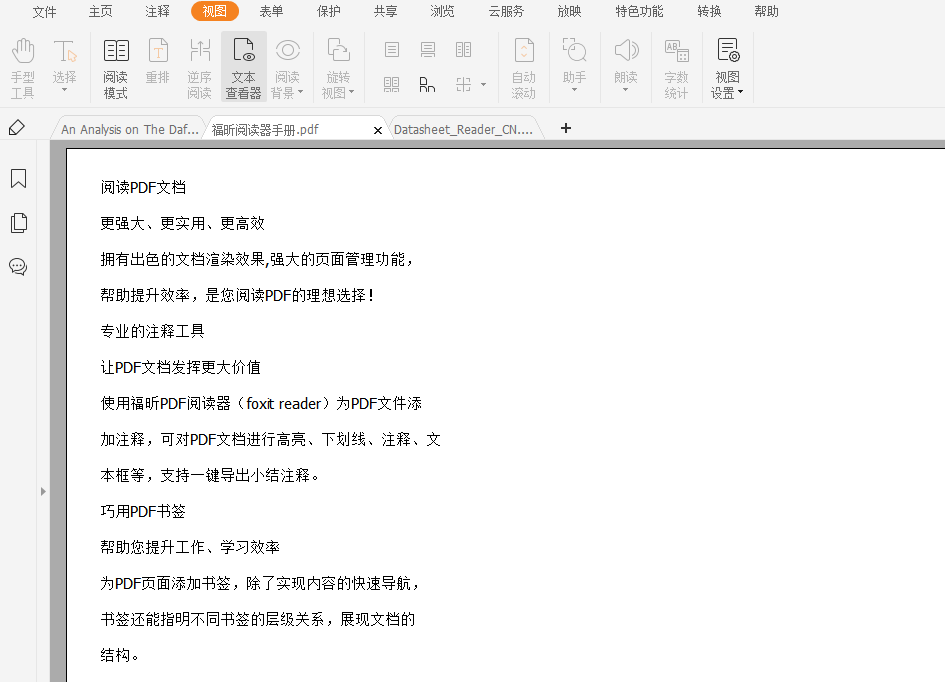945x682 pixels.
Task: Open the 文件 (File) menu
Action: point(44,11)
